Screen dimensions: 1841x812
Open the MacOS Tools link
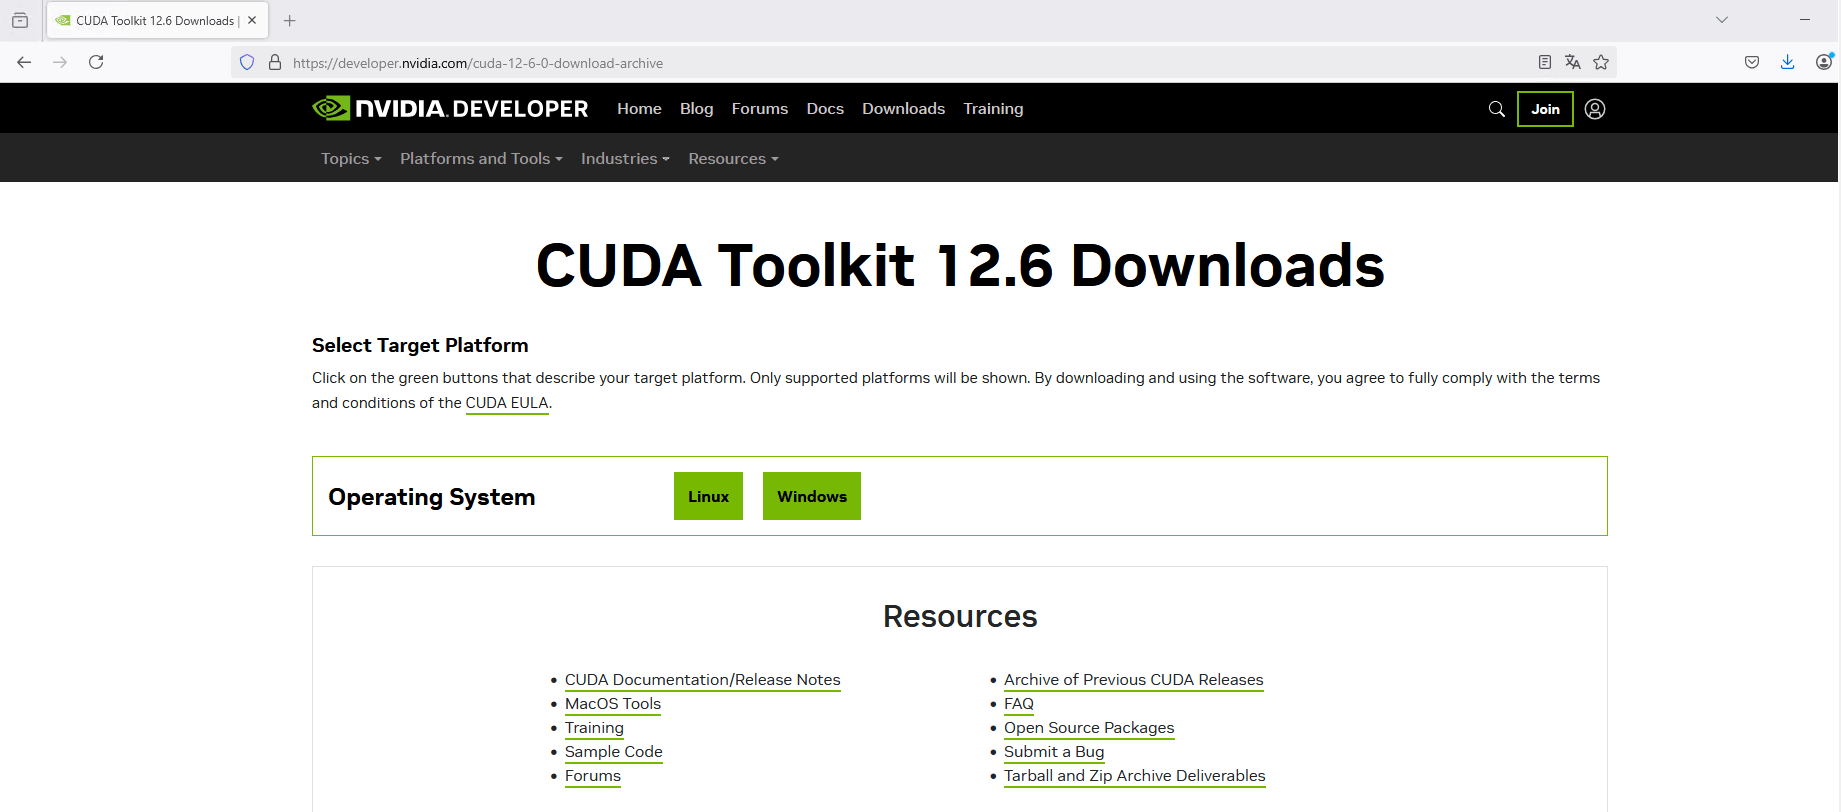click(613, 704)
